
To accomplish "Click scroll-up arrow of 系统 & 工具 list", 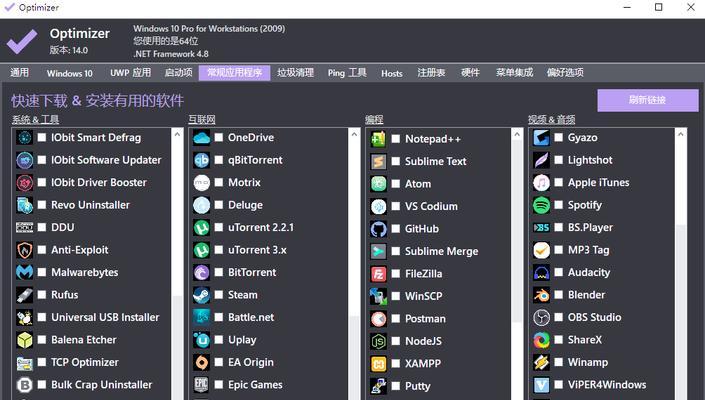I will coord(177,134).
